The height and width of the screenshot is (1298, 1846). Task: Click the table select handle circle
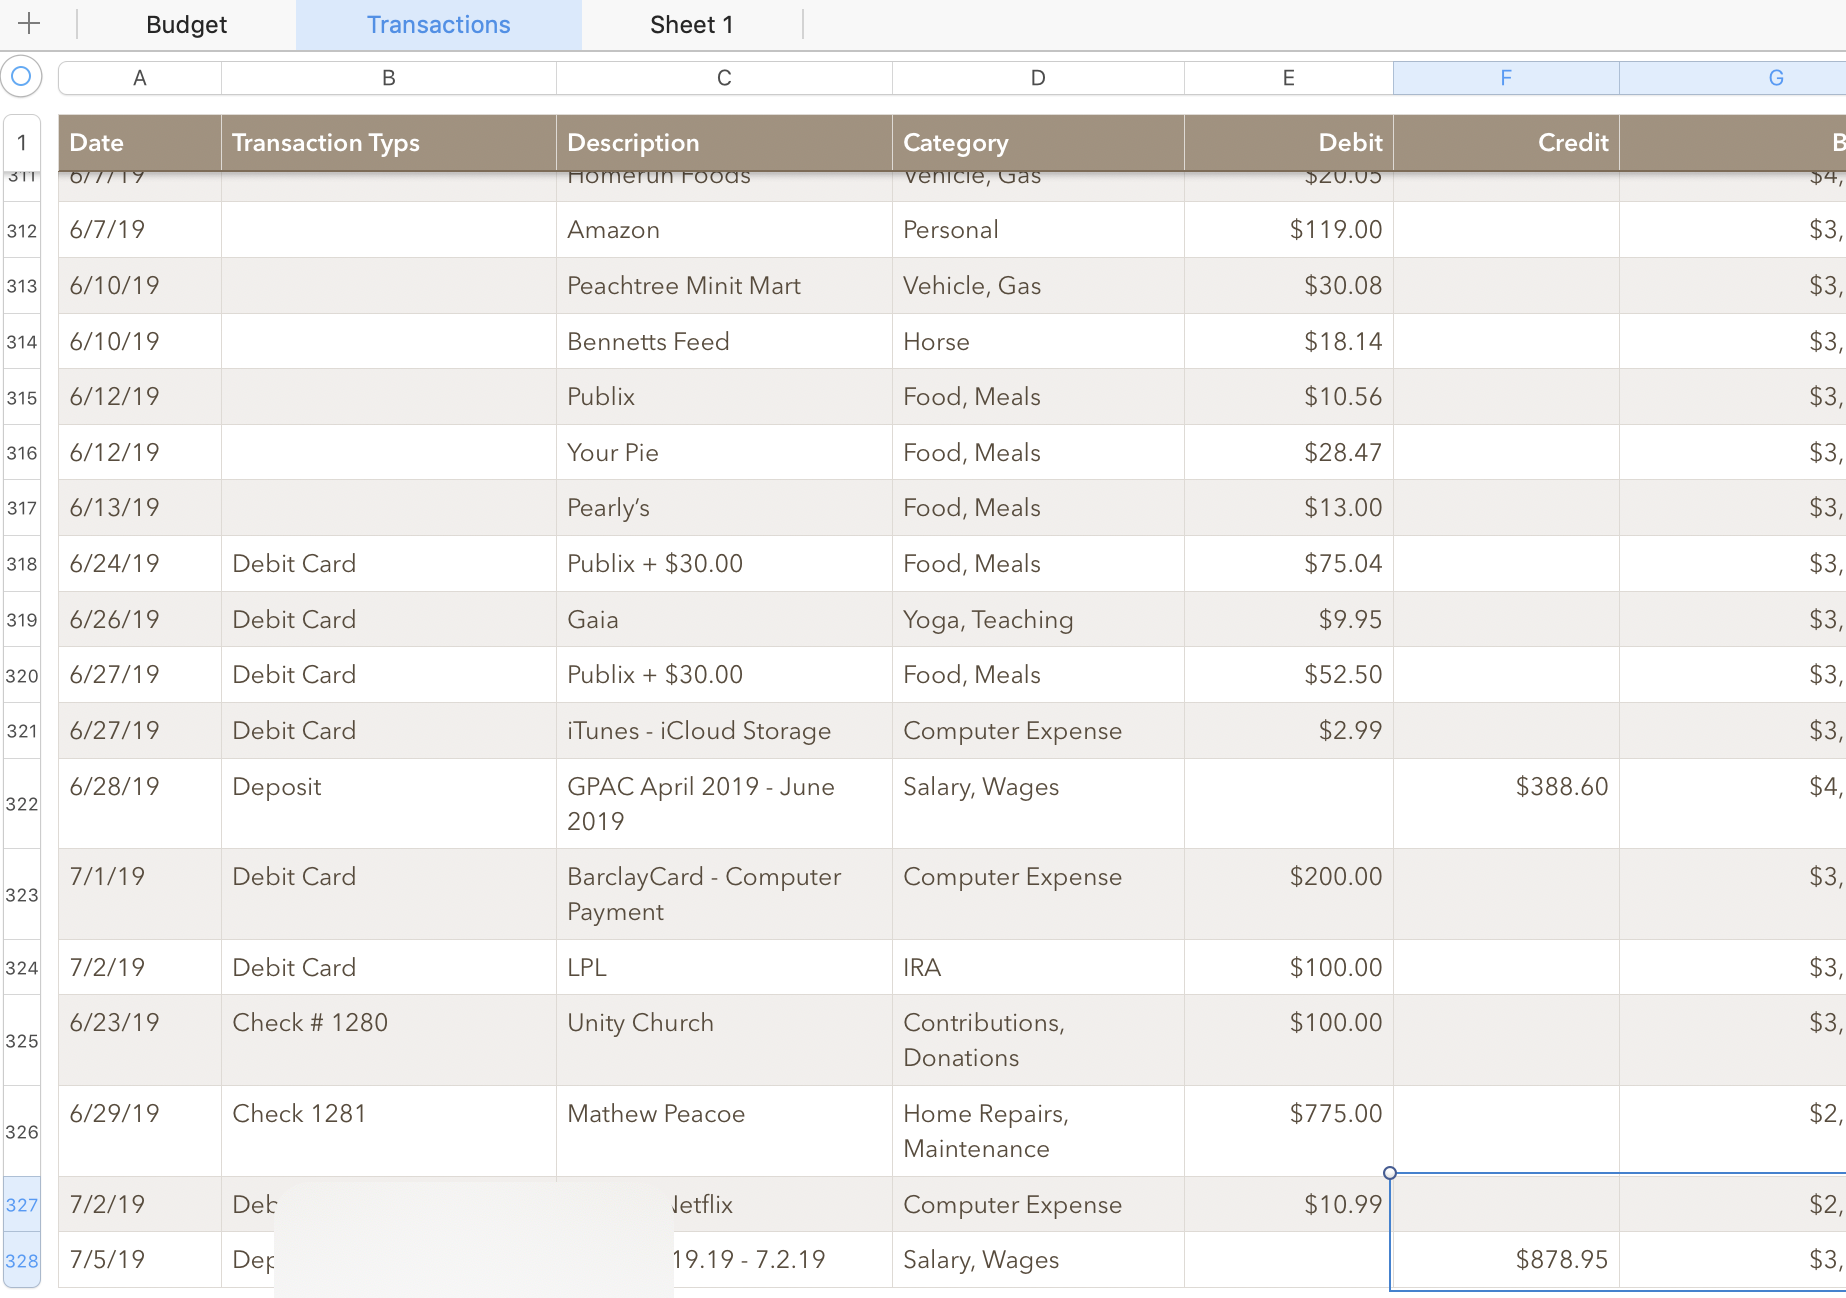(x=21, y=77)
